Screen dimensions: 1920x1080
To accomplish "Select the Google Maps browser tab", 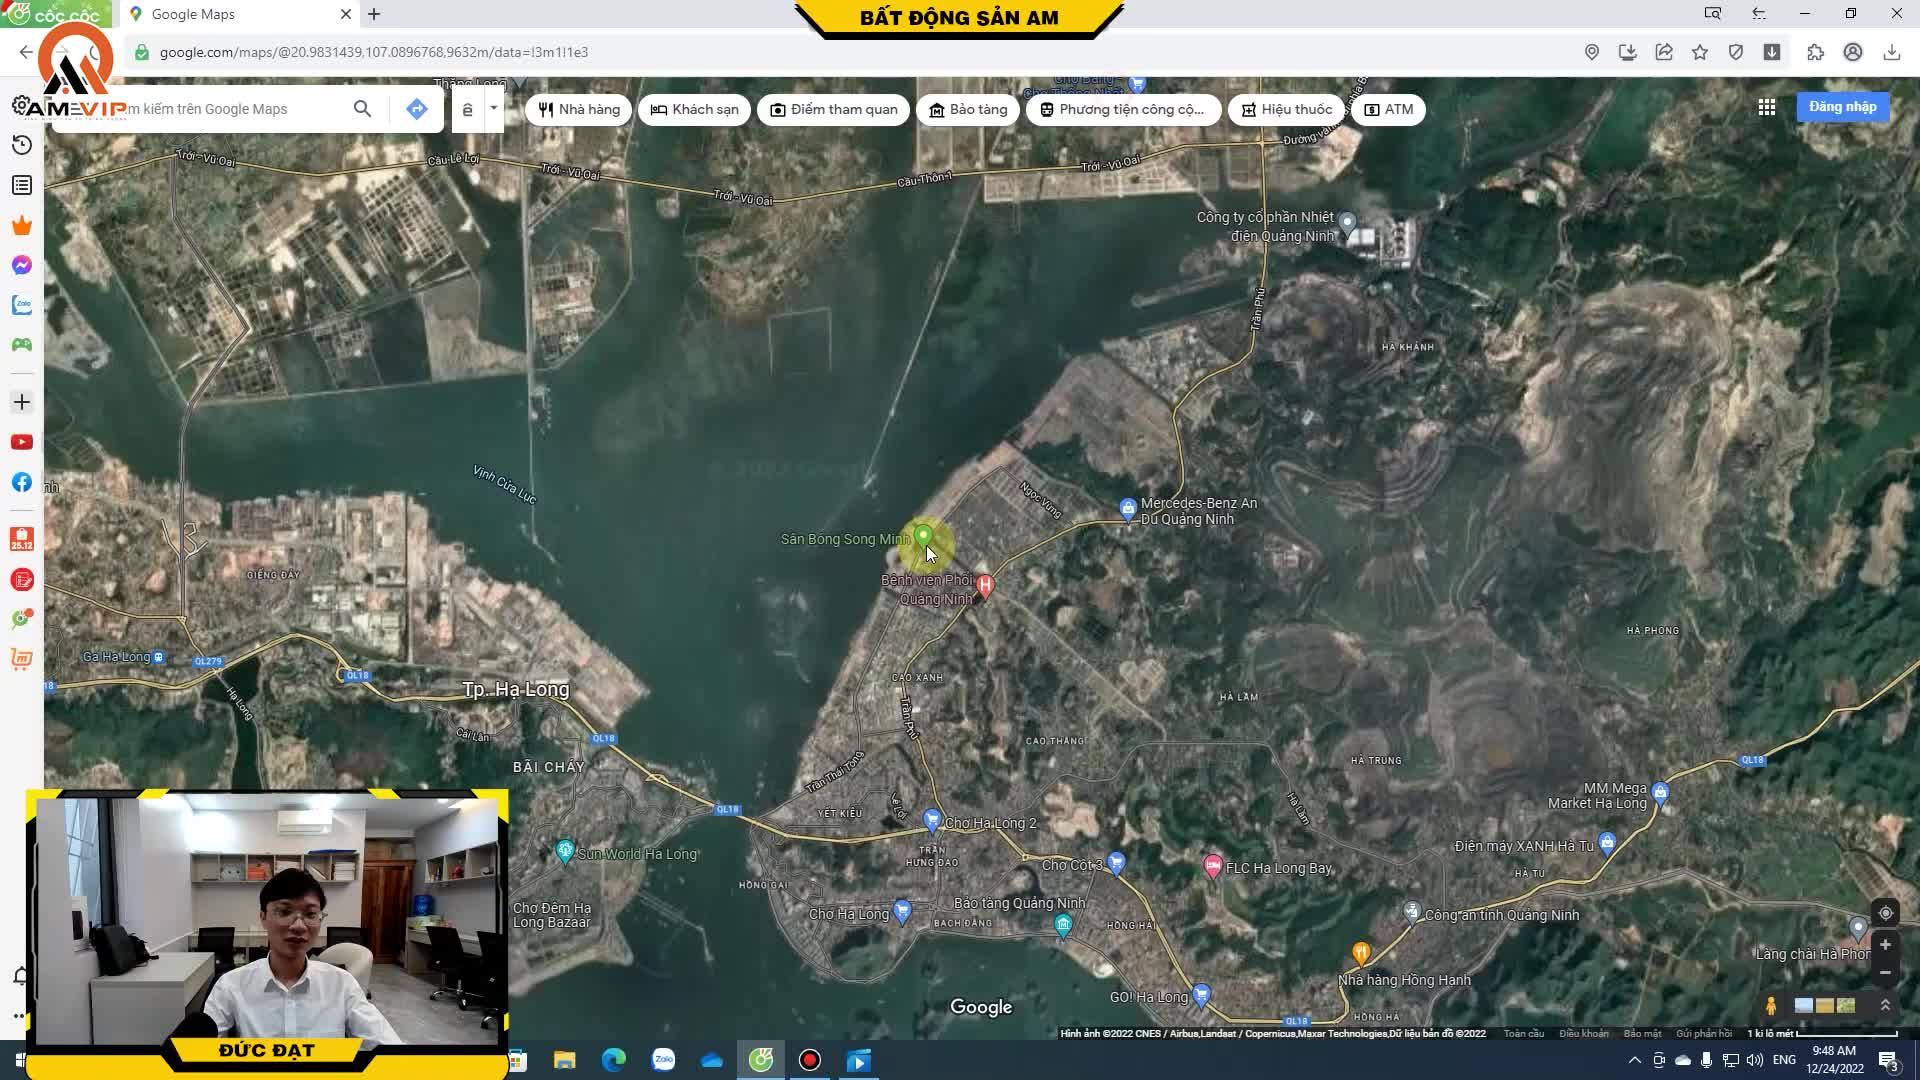I will click(240, 14).
